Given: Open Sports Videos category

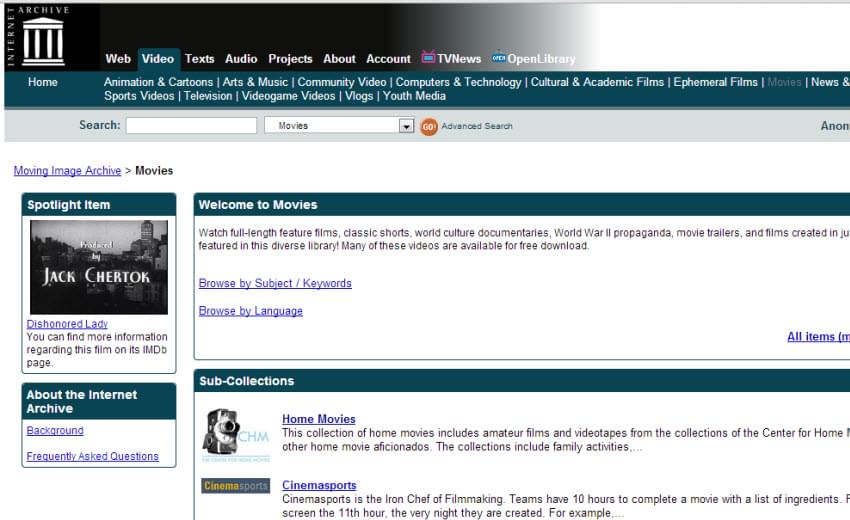Looking at the screenshot, I should (139, 96).
